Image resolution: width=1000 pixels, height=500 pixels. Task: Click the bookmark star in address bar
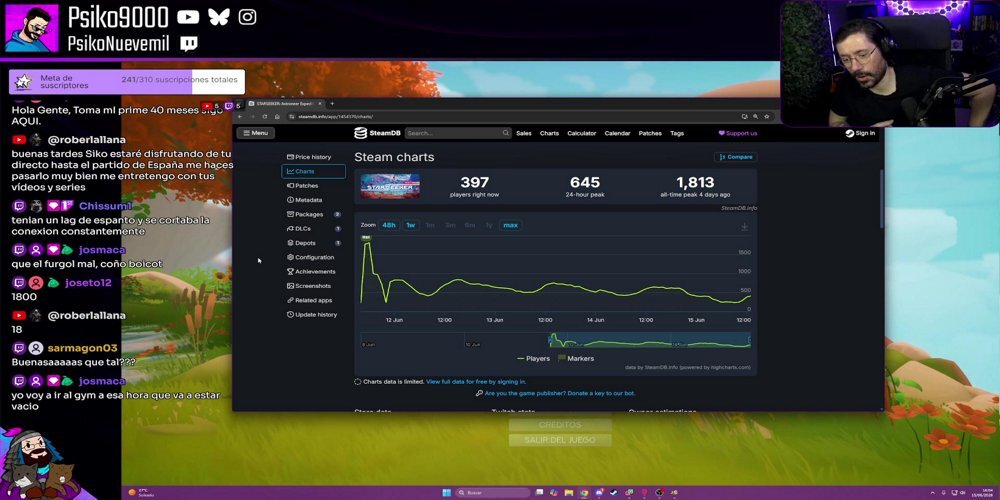coord(767,117)
